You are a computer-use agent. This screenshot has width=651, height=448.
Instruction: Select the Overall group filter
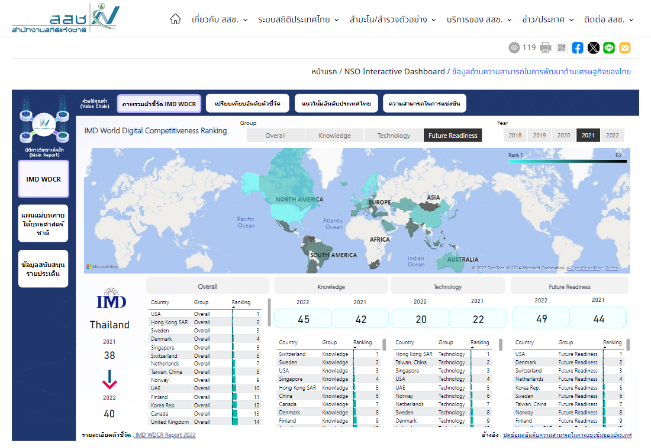[x=275, y=135]
